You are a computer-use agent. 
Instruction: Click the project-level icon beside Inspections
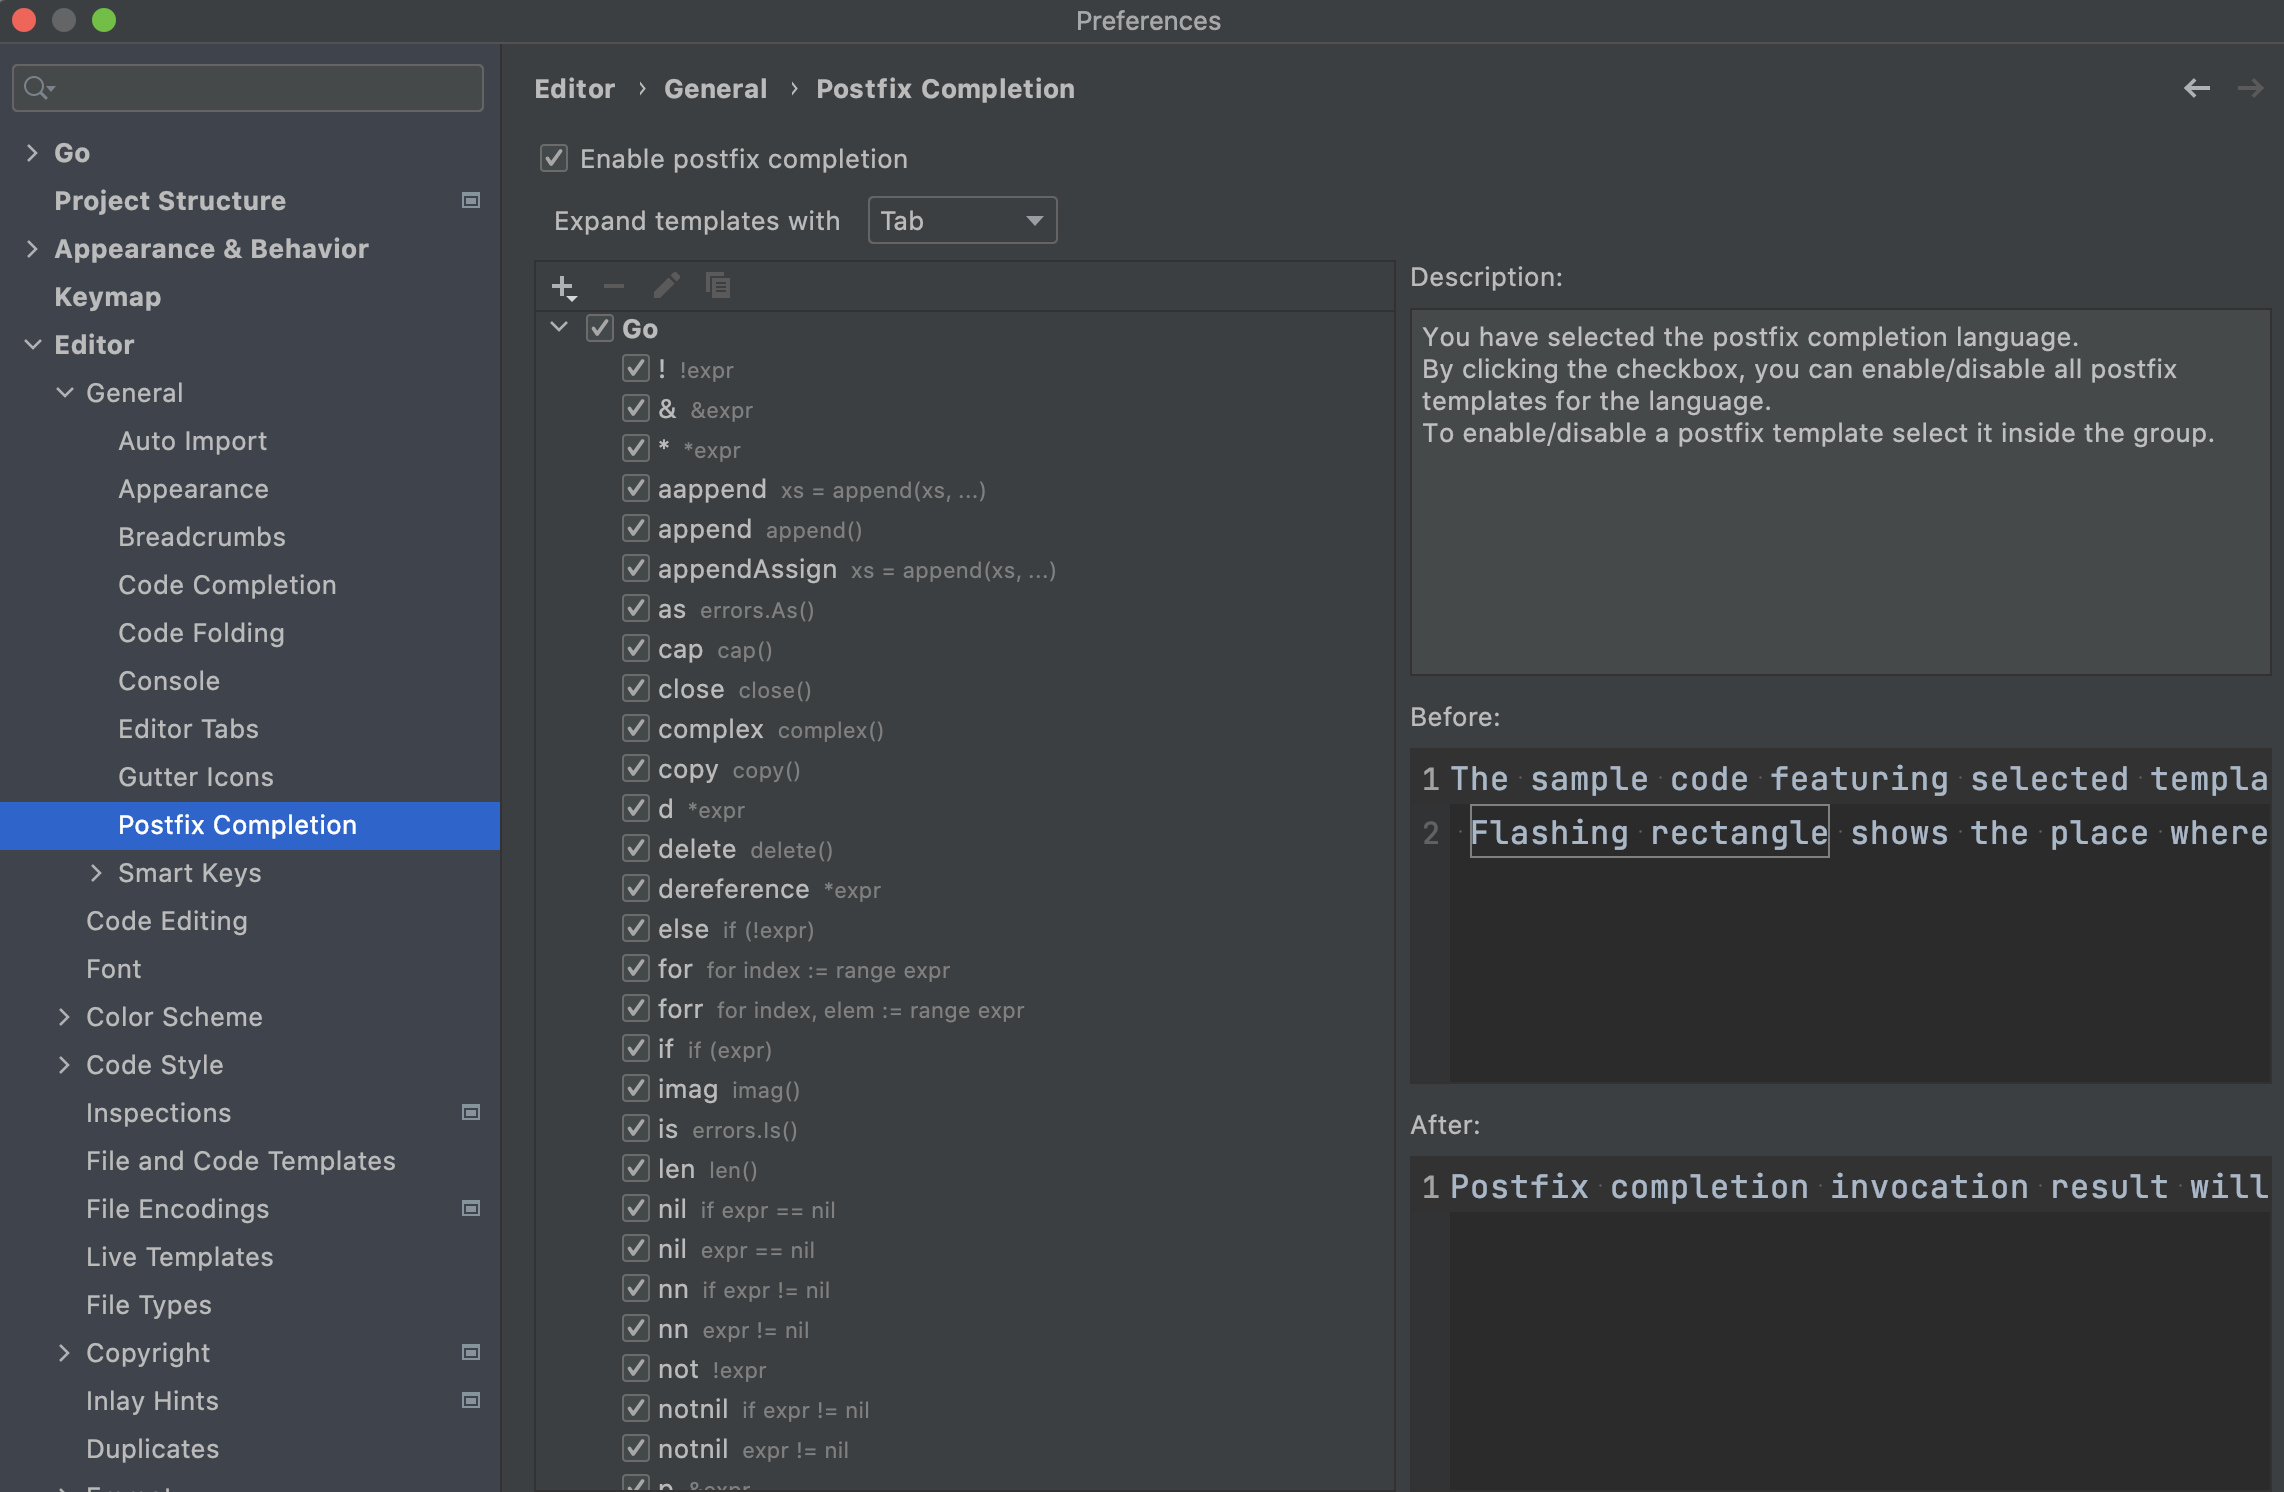click(470, 1112)
